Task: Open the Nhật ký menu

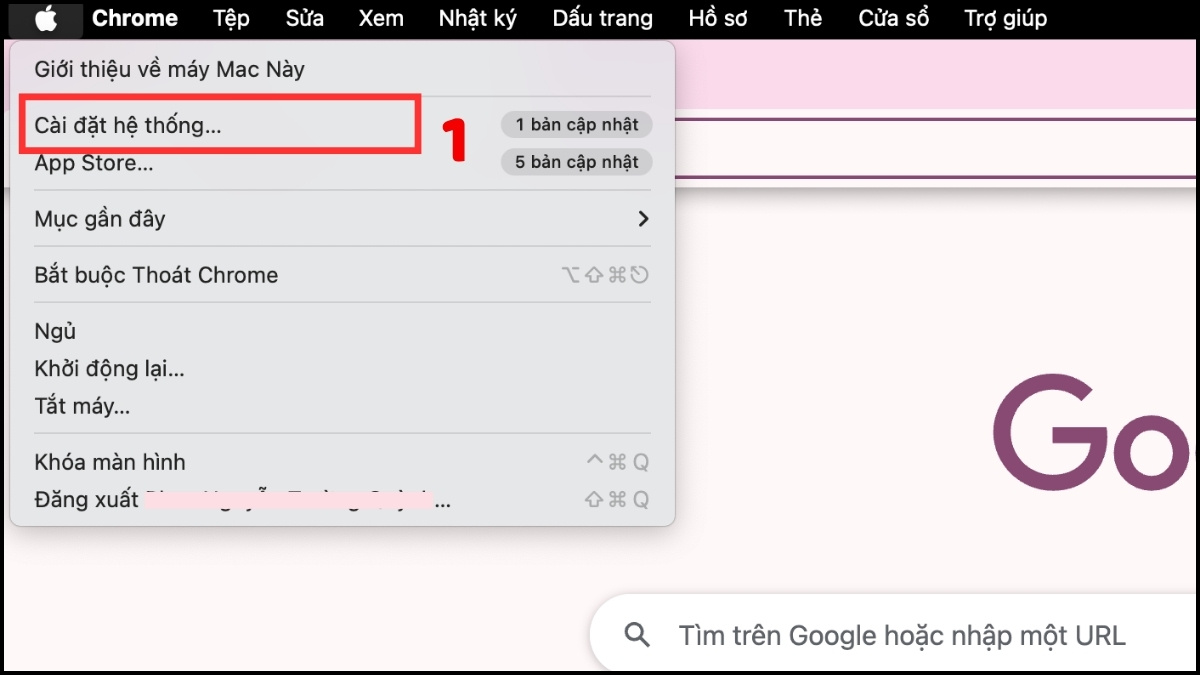Action: point(477,18)
